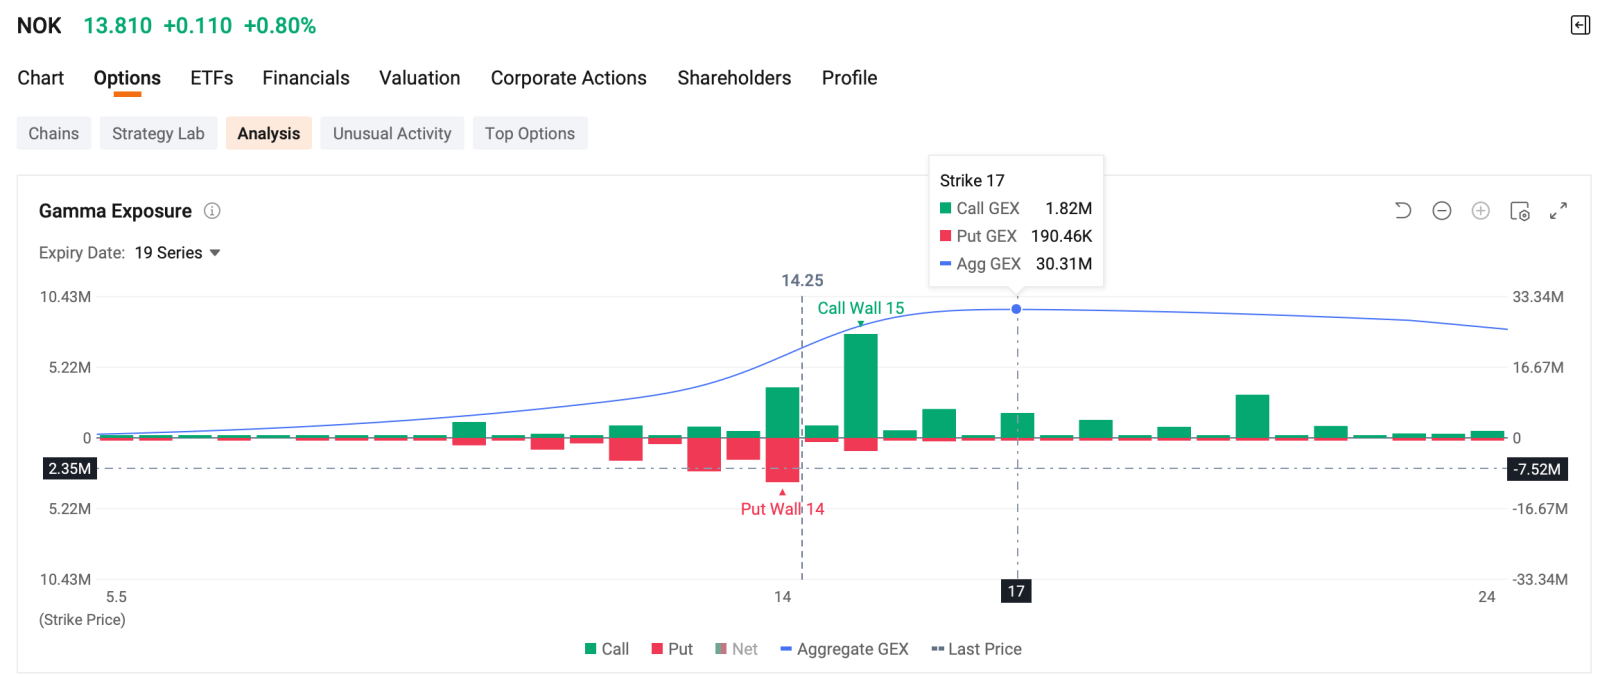Open the Corporate Actions tab
Image resolution: width=1600 pixels, height=679 pixels.
point(569,78)
